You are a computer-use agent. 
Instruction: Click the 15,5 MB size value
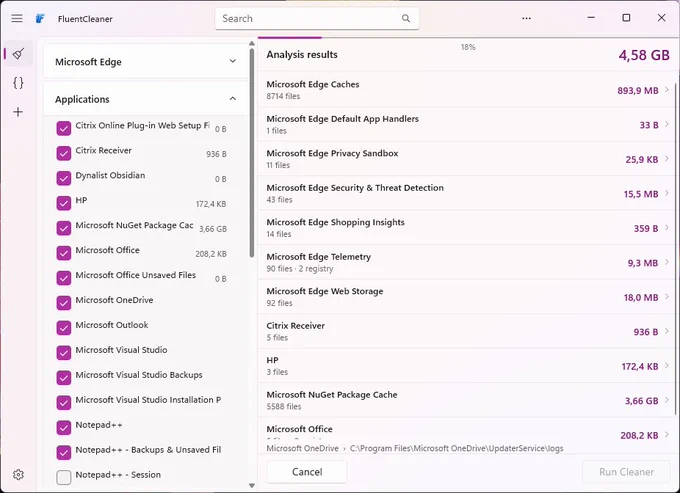tap(641, 194)
